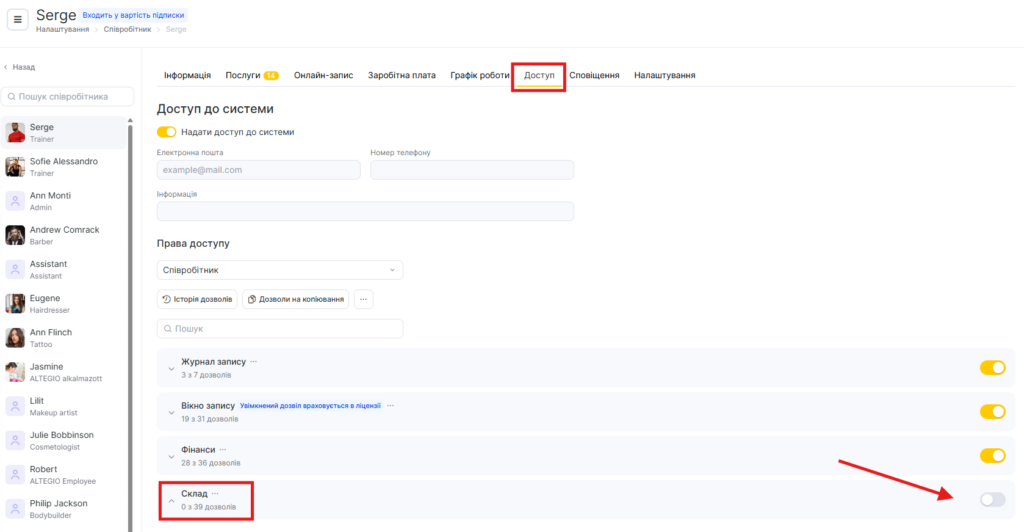Image resolution: width=1024 pixels, height=532 pixels.
Task: Open the hamburger menu icon
Action: point(20,20)
